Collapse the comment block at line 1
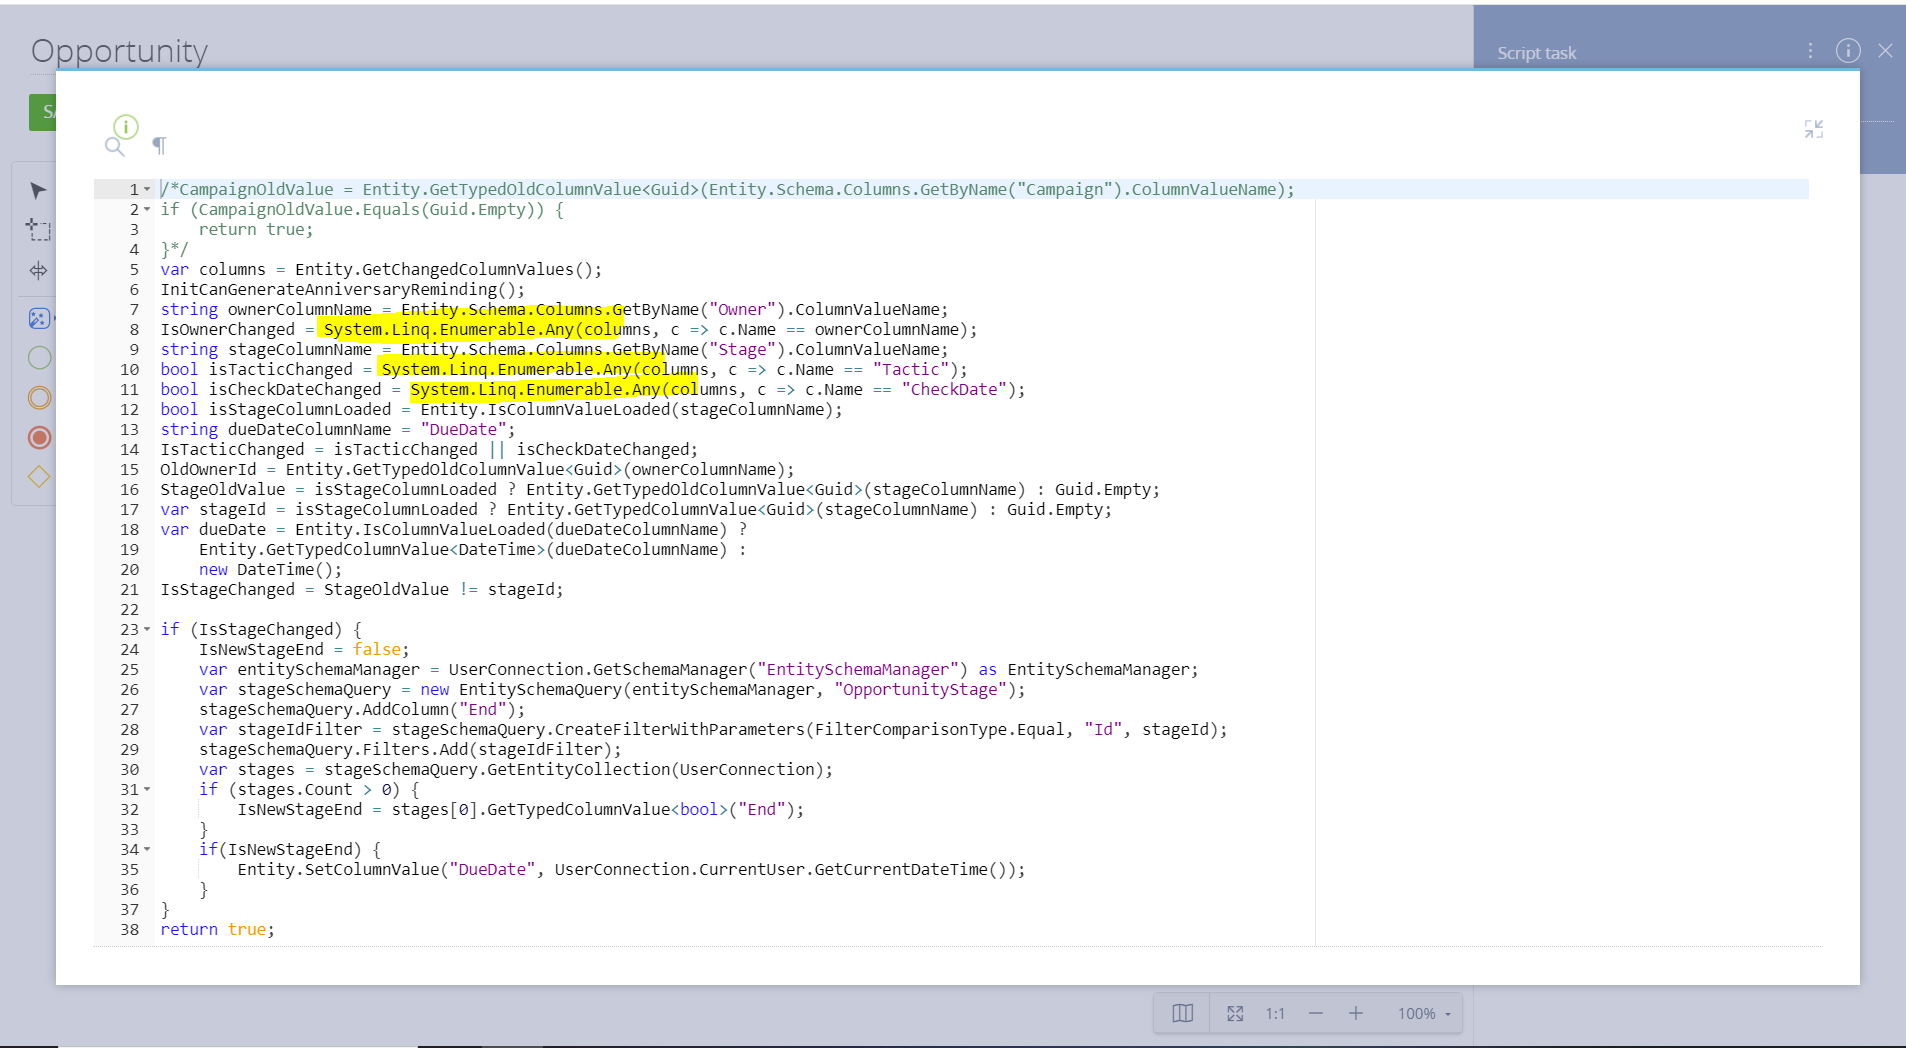 [147, 189]
